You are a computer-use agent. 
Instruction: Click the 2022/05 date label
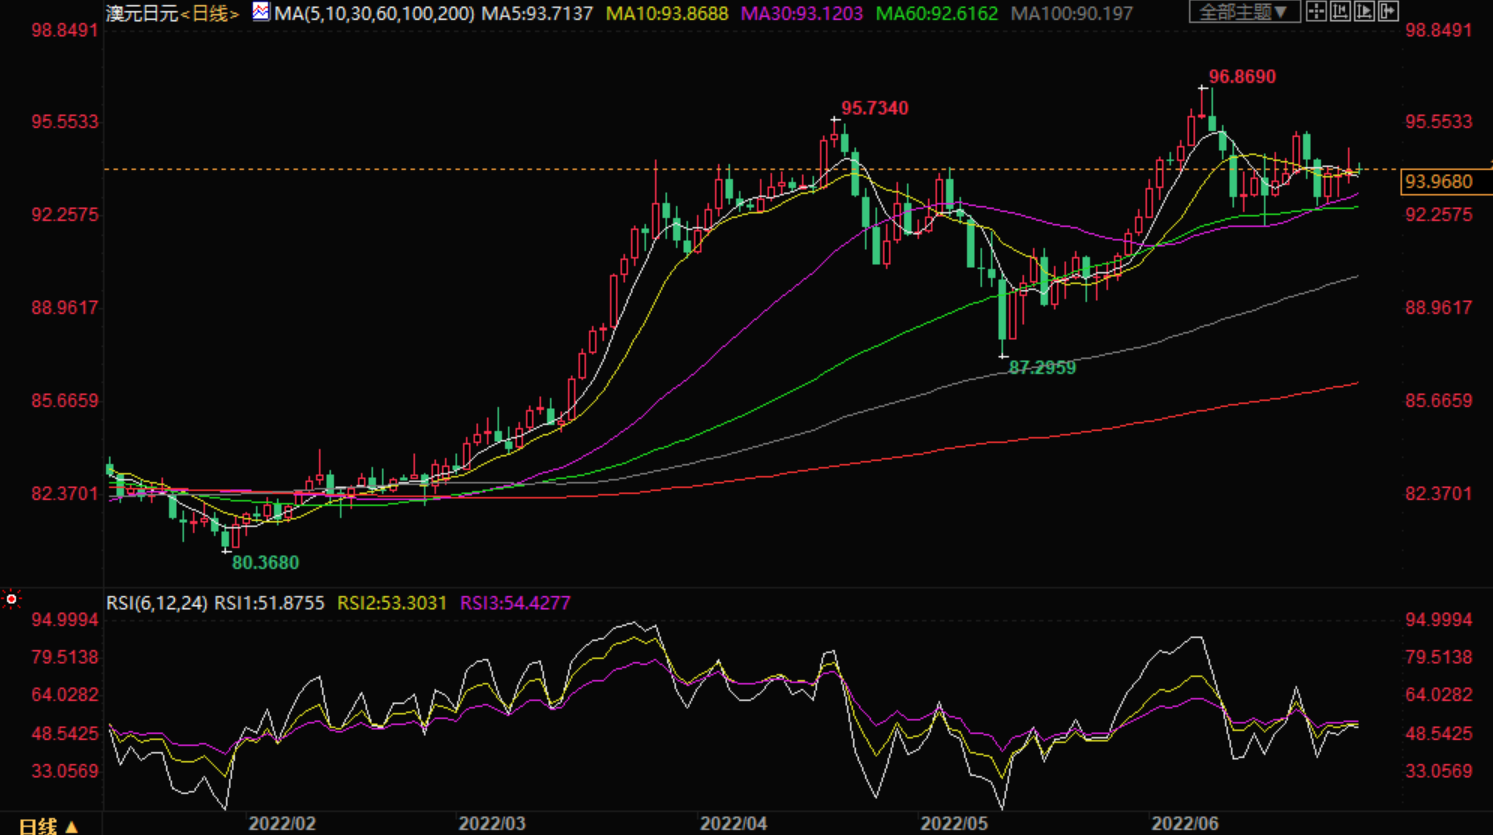pos(954,824)
